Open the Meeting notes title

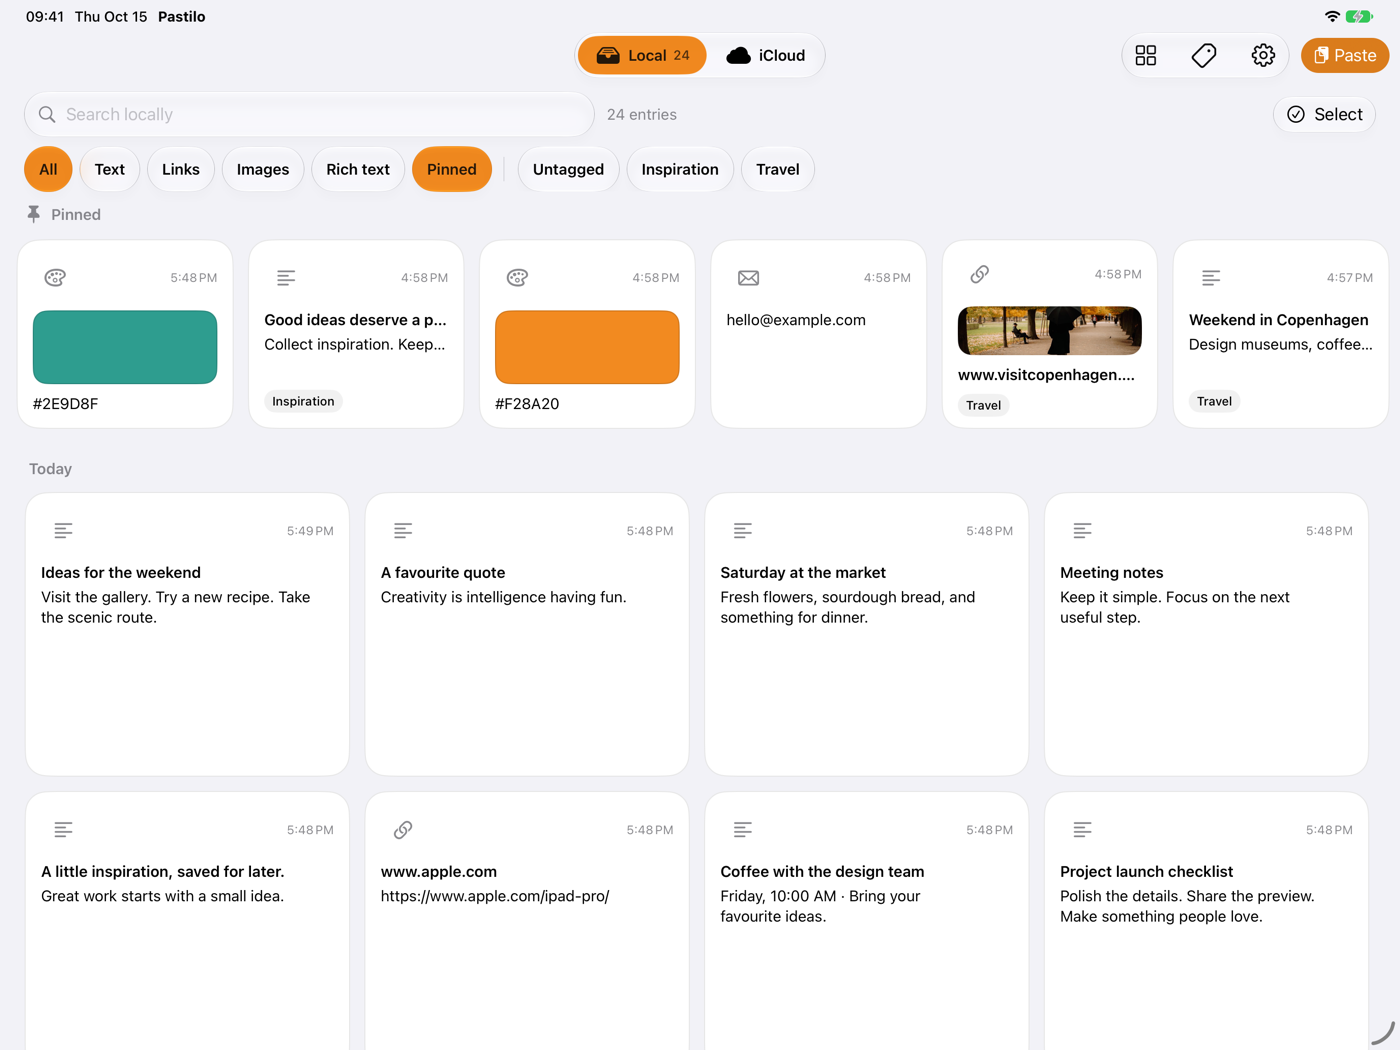(x=1112, y=573)
